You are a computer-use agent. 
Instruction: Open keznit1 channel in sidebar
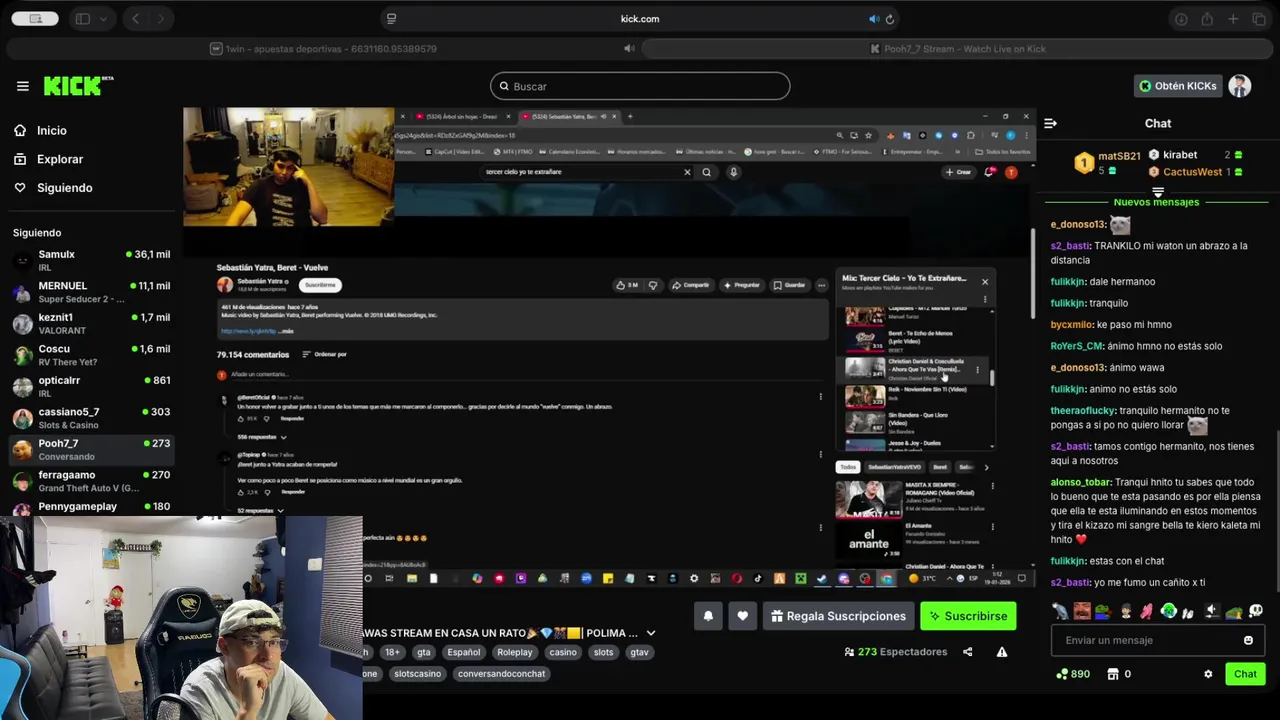point(91,323)
